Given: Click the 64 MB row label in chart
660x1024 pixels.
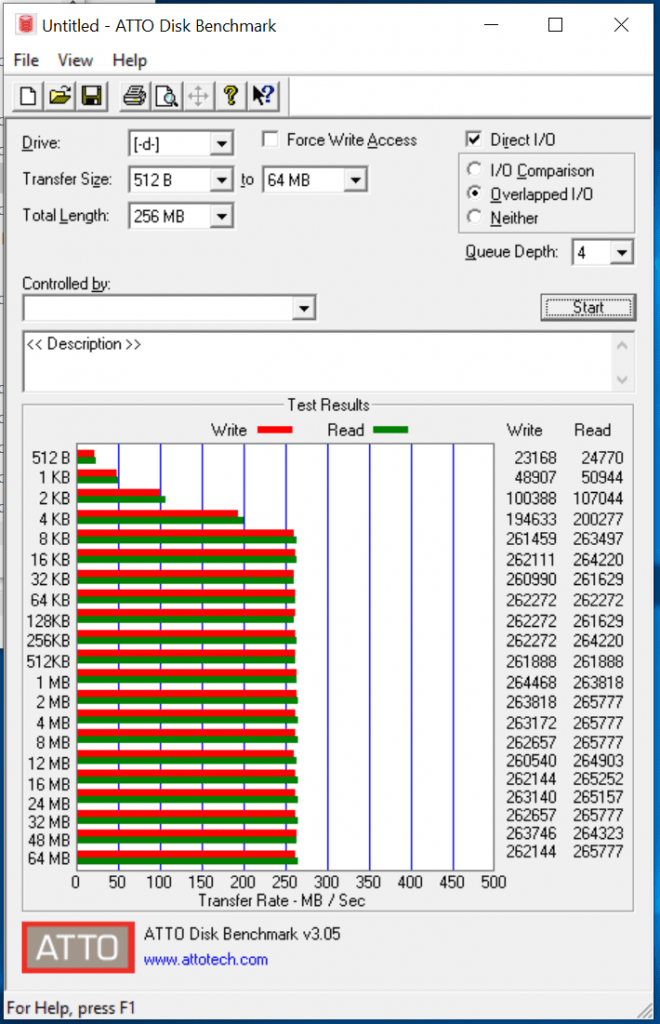Looking at the screenshot, I should 49,858.
